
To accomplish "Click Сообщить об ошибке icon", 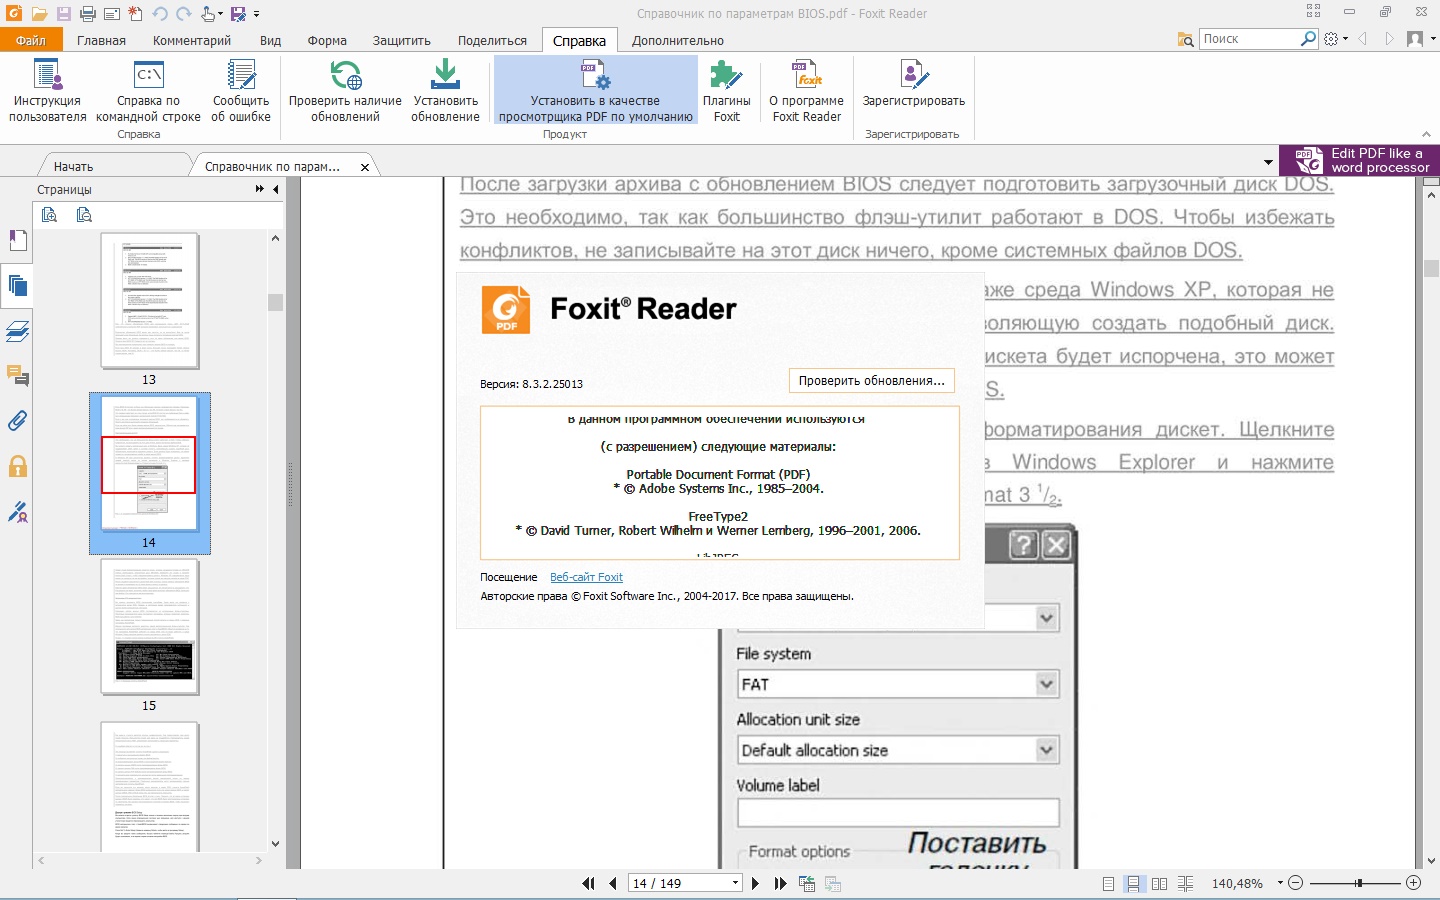I will 241,91.
